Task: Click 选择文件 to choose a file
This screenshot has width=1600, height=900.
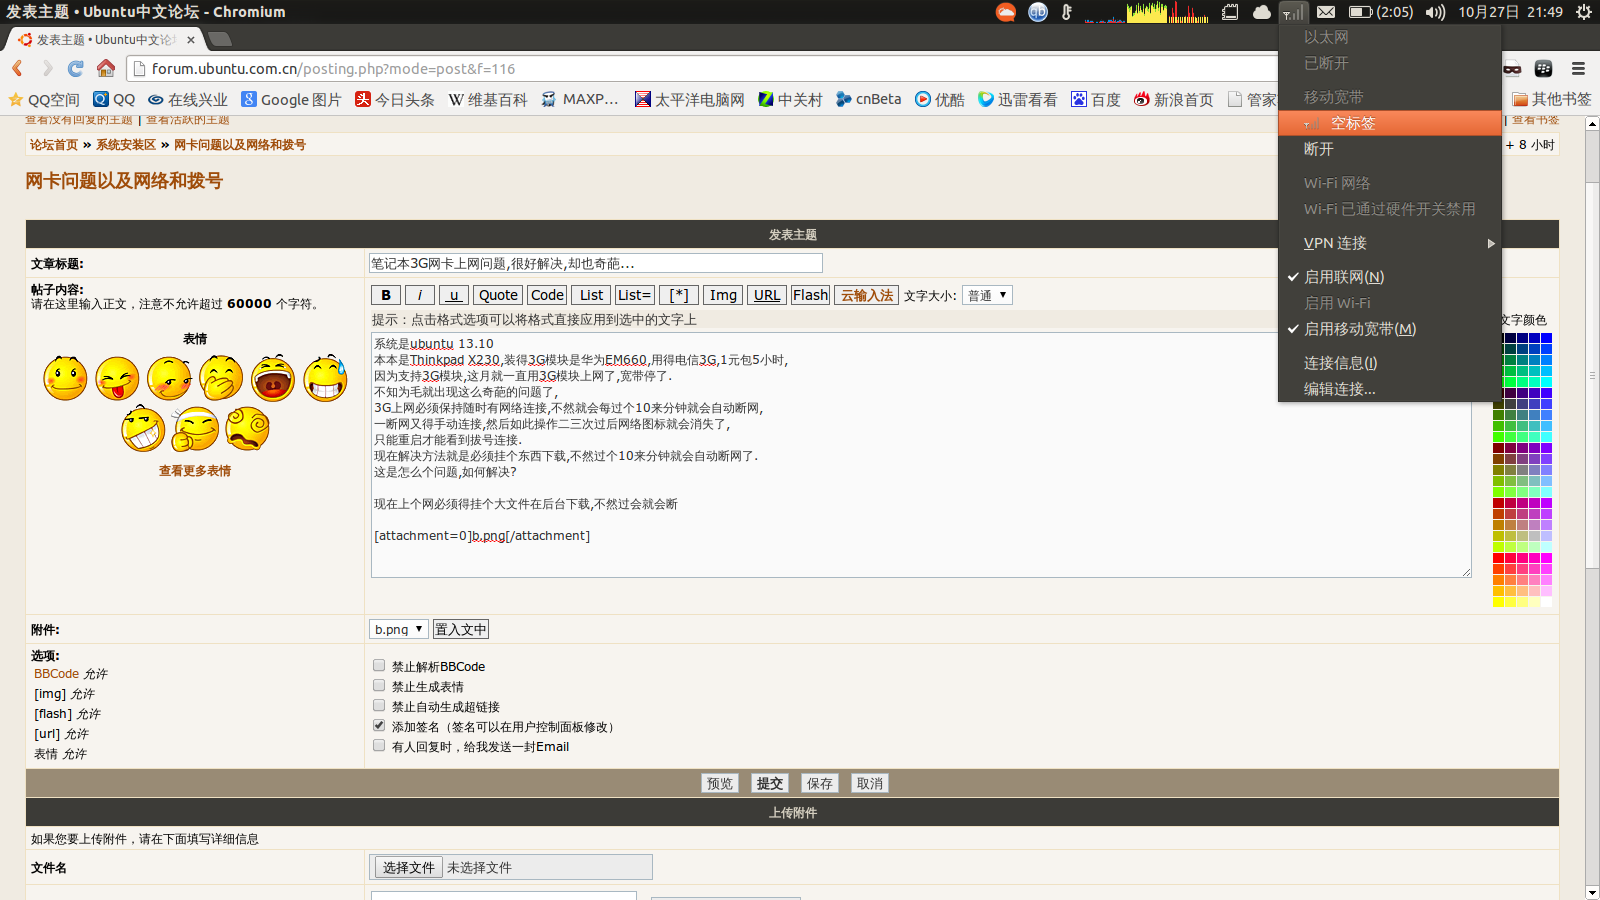Action: tap(409, 867)
